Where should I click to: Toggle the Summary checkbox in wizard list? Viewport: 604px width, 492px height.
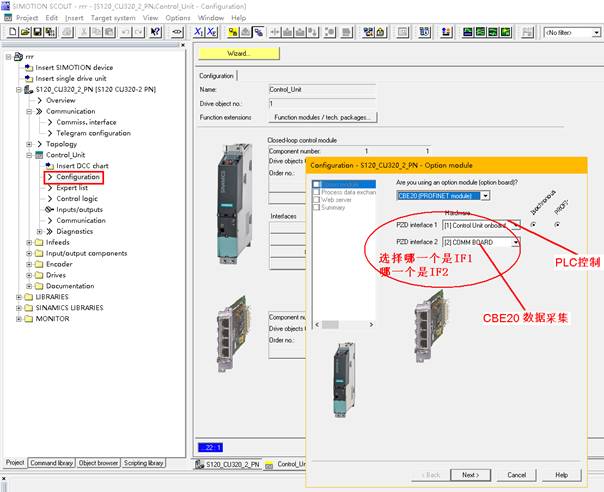[317, 207]
